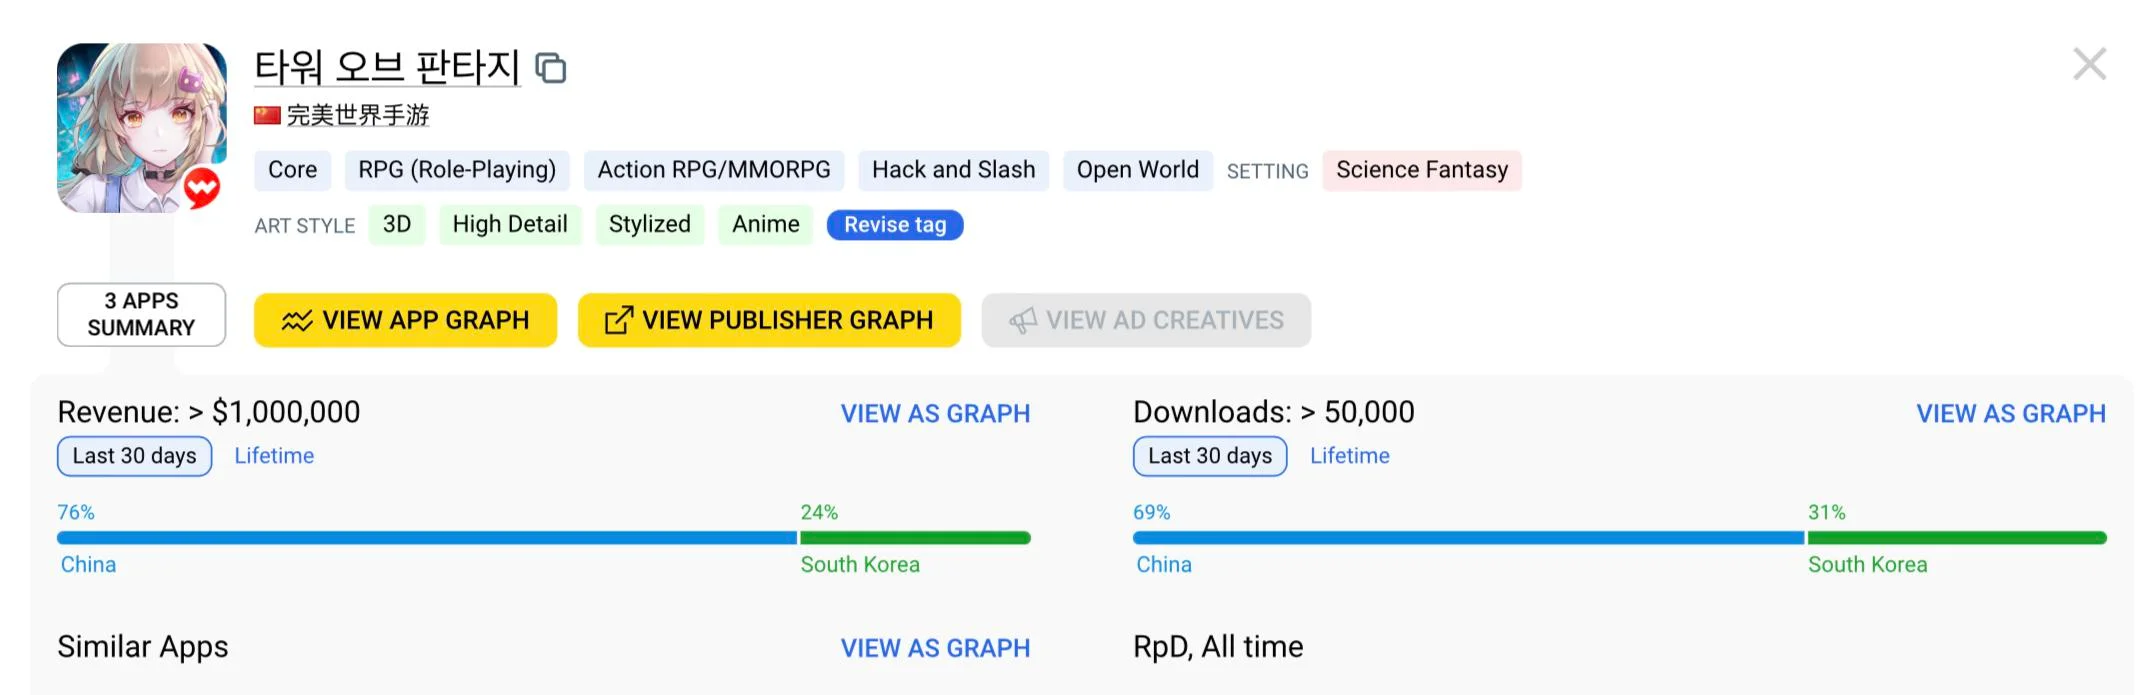This screenshot has height=695, width=2154.
Task: Open the publisher name 完美世界手游 link
Action: tap(358, 116)
